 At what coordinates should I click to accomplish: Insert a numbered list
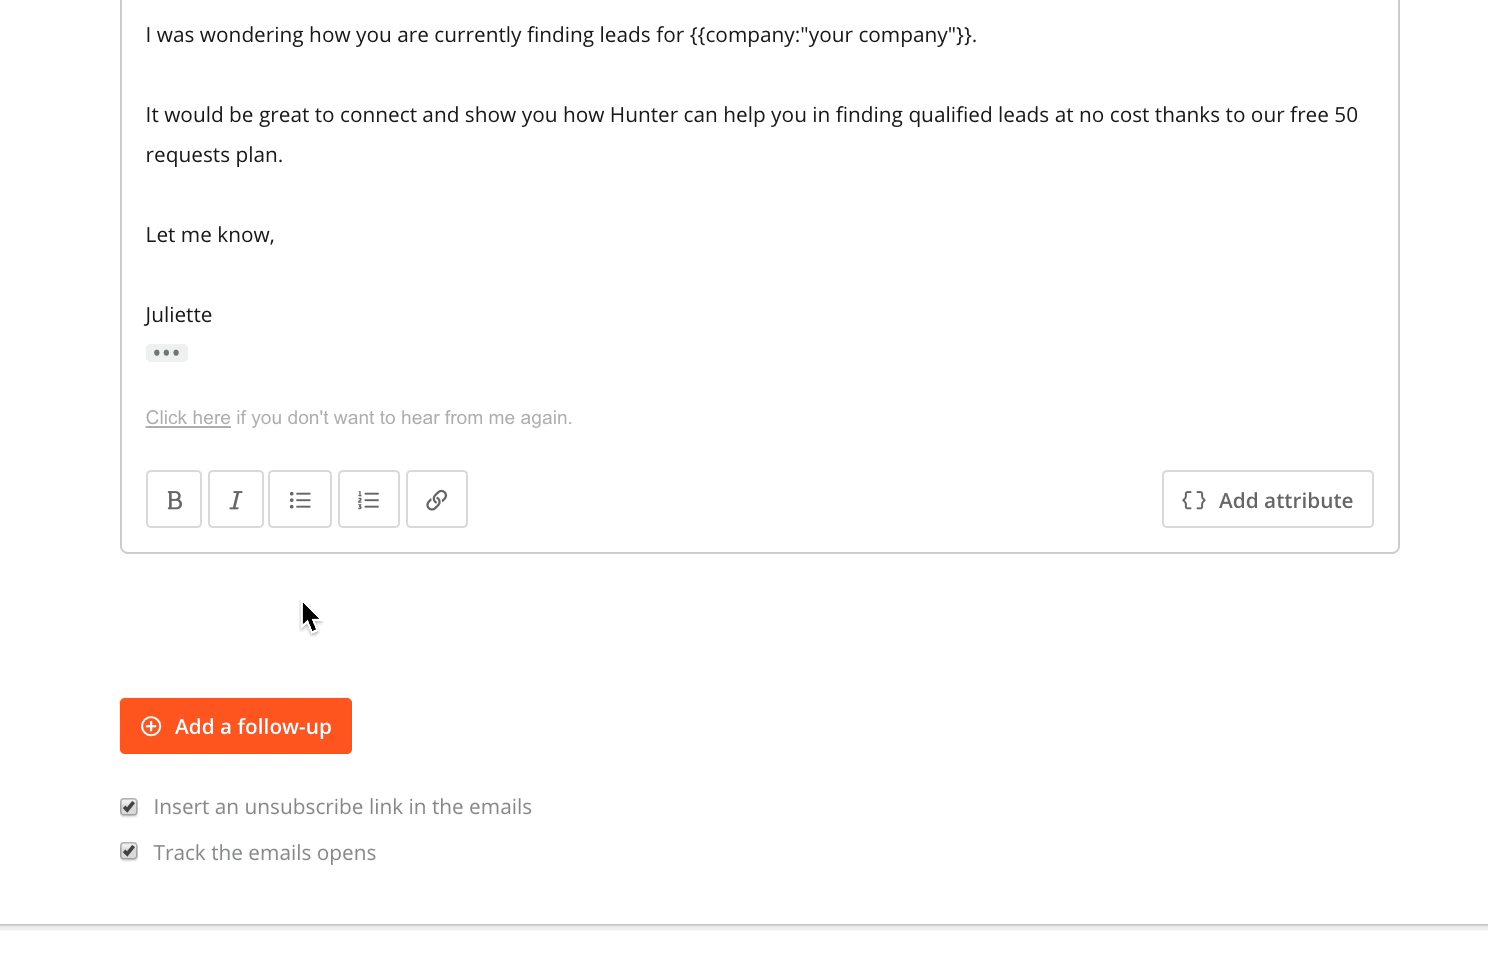(x=368, y=499)
